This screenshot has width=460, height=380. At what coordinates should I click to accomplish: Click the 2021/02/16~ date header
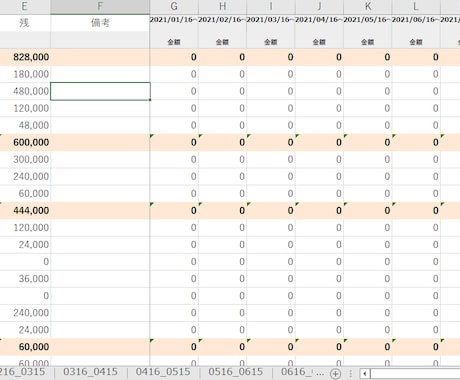222,20
